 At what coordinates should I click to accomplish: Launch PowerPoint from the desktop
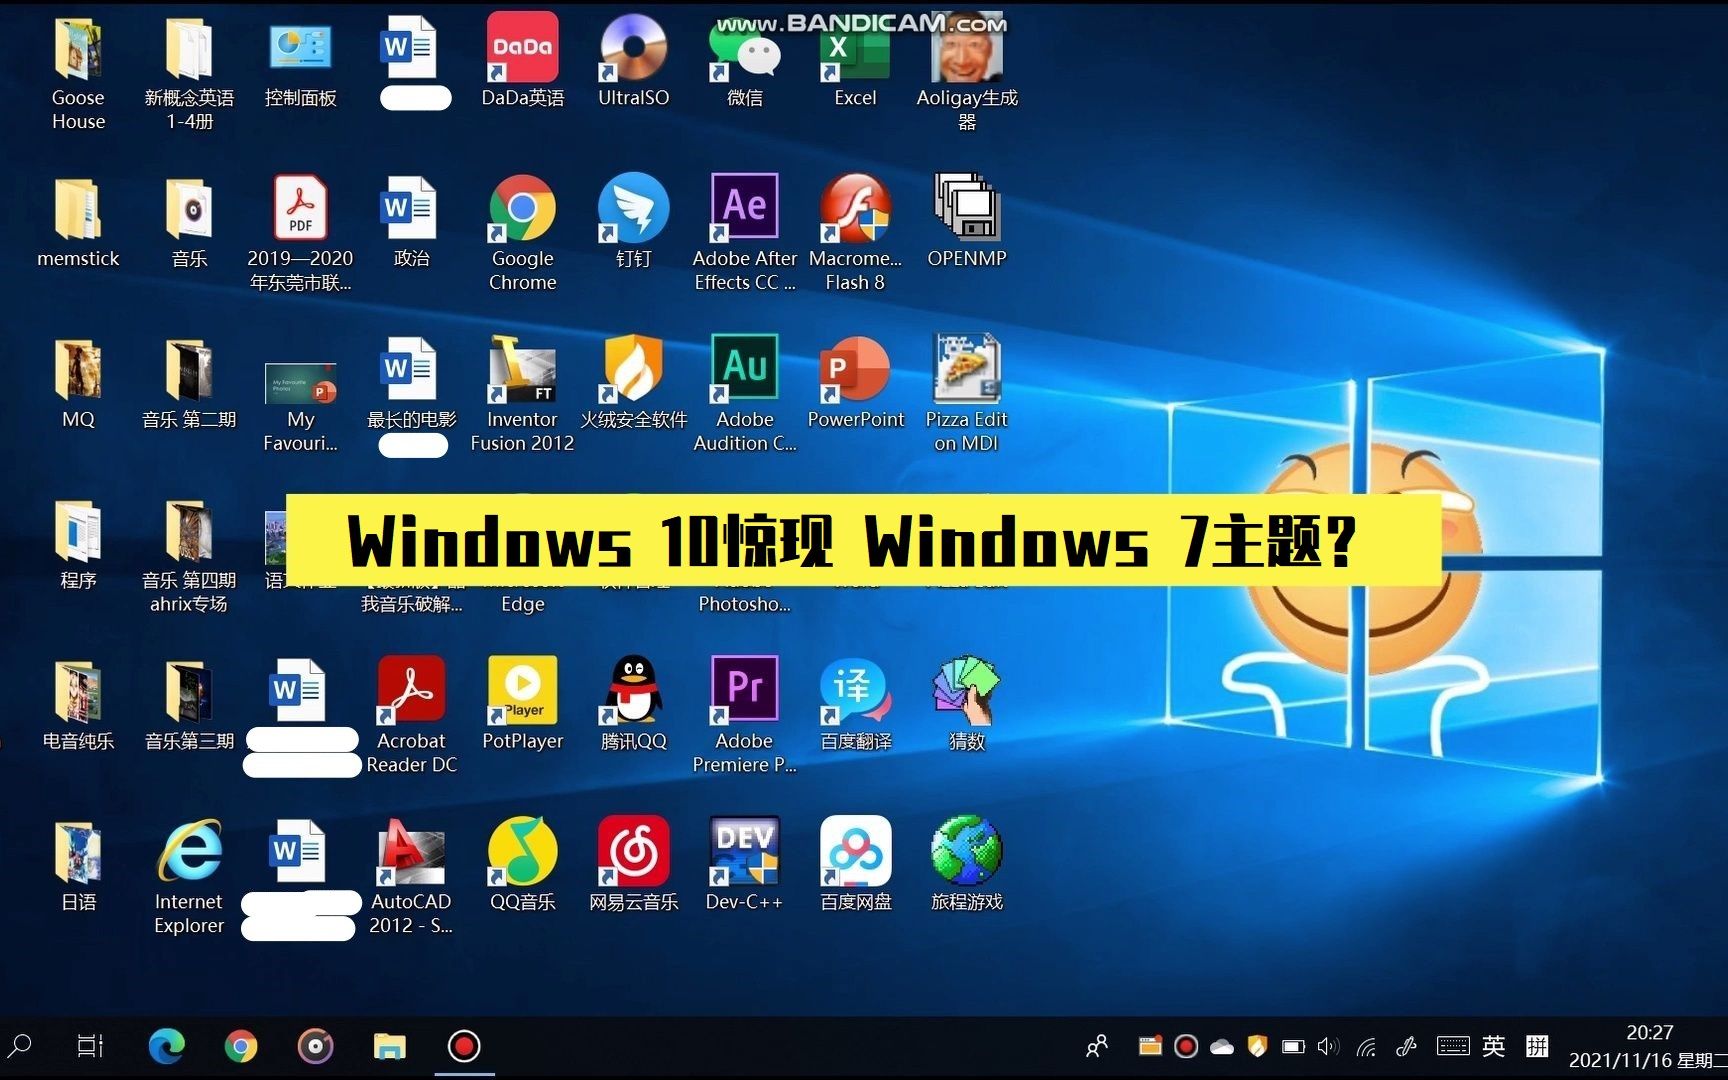point(855,384)
